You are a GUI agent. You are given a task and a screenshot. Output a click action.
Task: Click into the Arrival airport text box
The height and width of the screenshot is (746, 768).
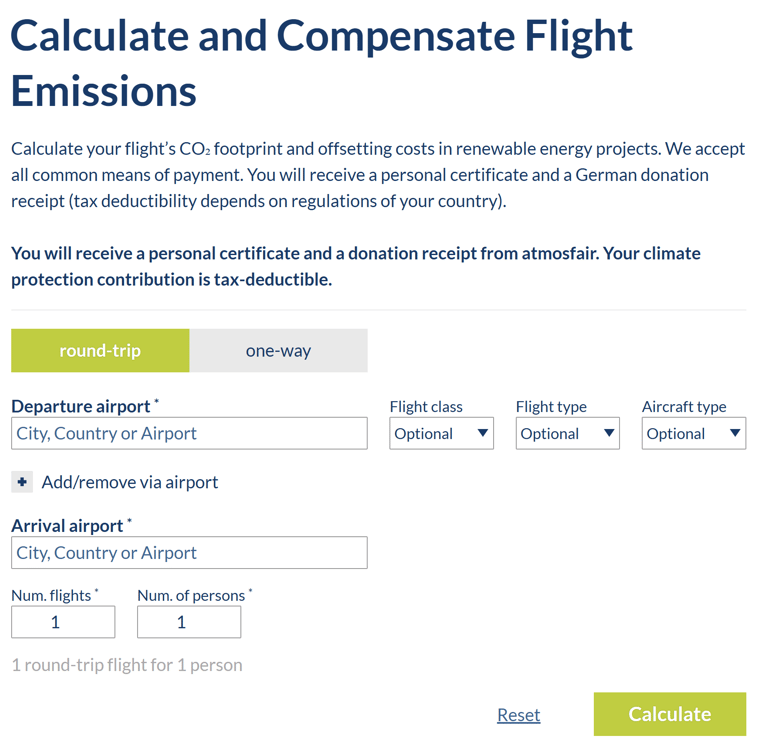pos(189,553)
